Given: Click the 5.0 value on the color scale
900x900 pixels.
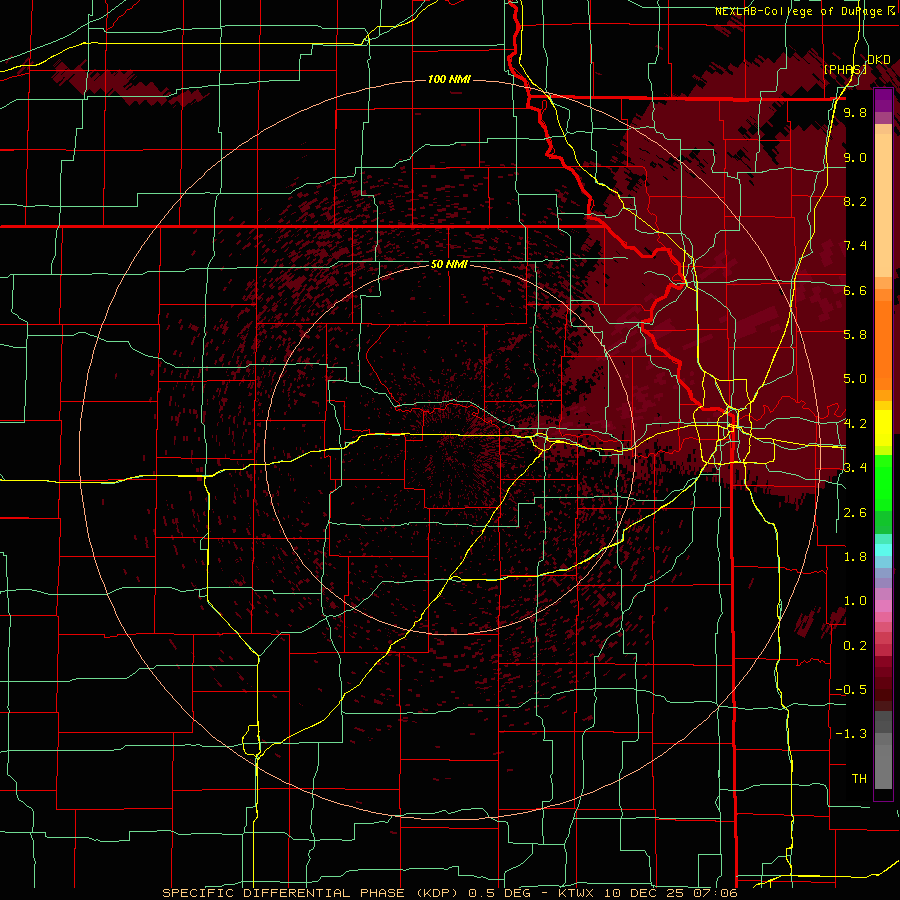Looking at the screenshot, I should (x=855, y=379).
